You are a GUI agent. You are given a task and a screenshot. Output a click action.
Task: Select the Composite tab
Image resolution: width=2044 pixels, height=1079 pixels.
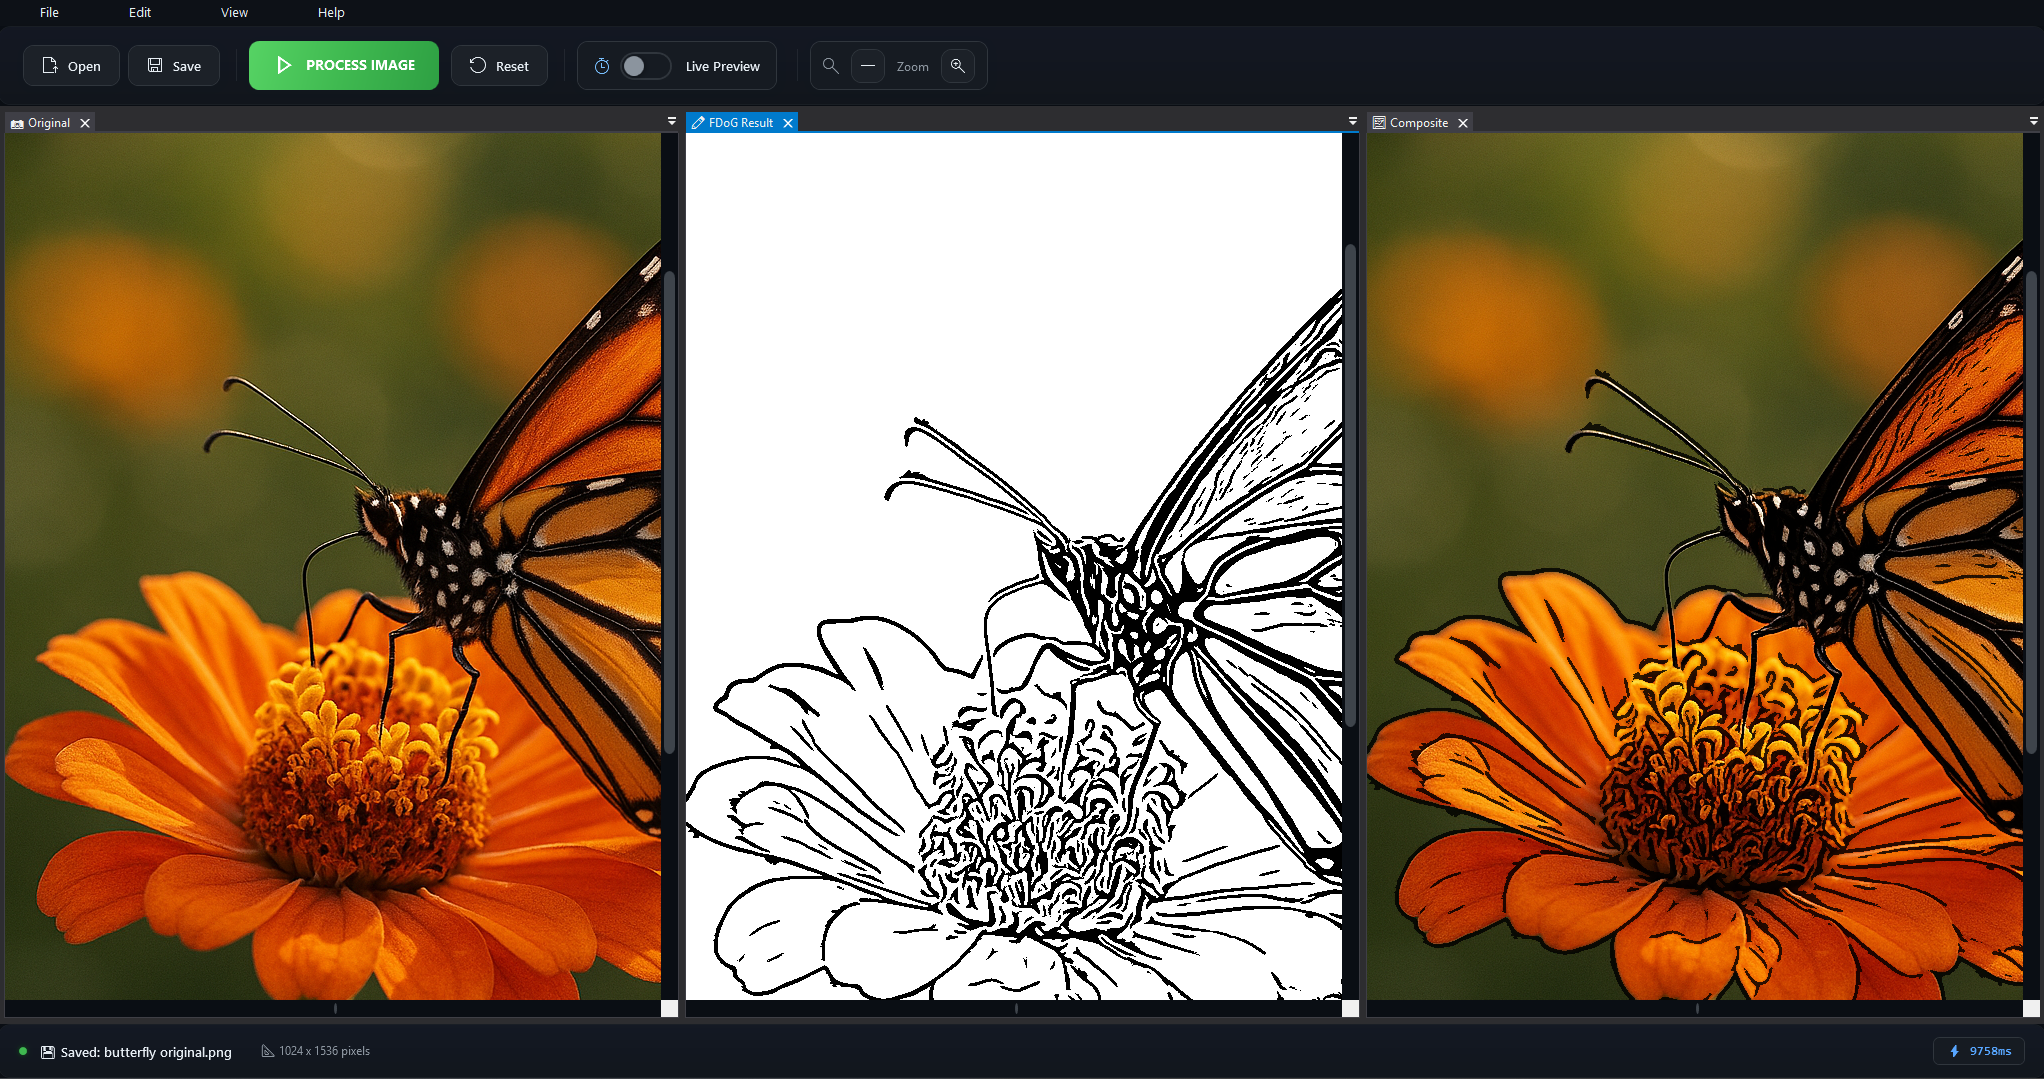(x=1418, y=123)
